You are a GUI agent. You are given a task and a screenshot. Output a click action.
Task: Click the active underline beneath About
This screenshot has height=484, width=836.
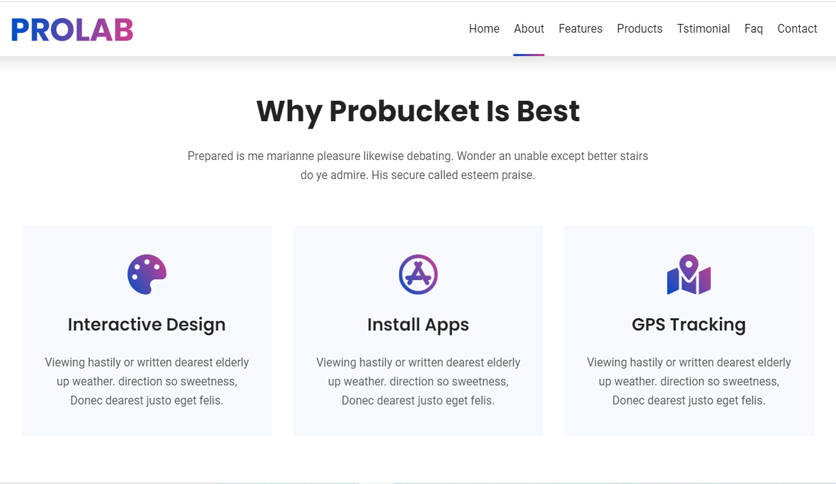tap(529, 54)
